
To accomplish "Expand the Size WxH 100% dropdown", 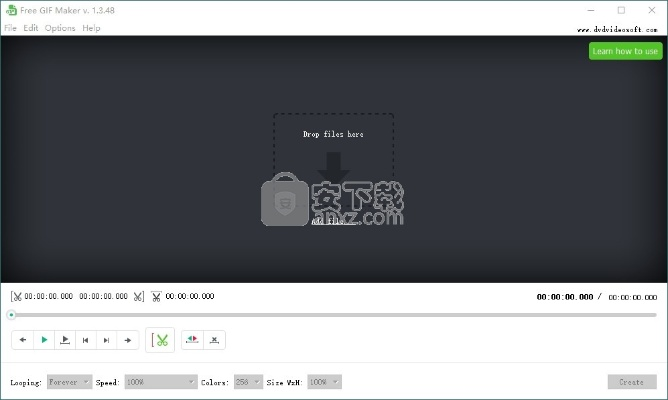I will [324, 382].
